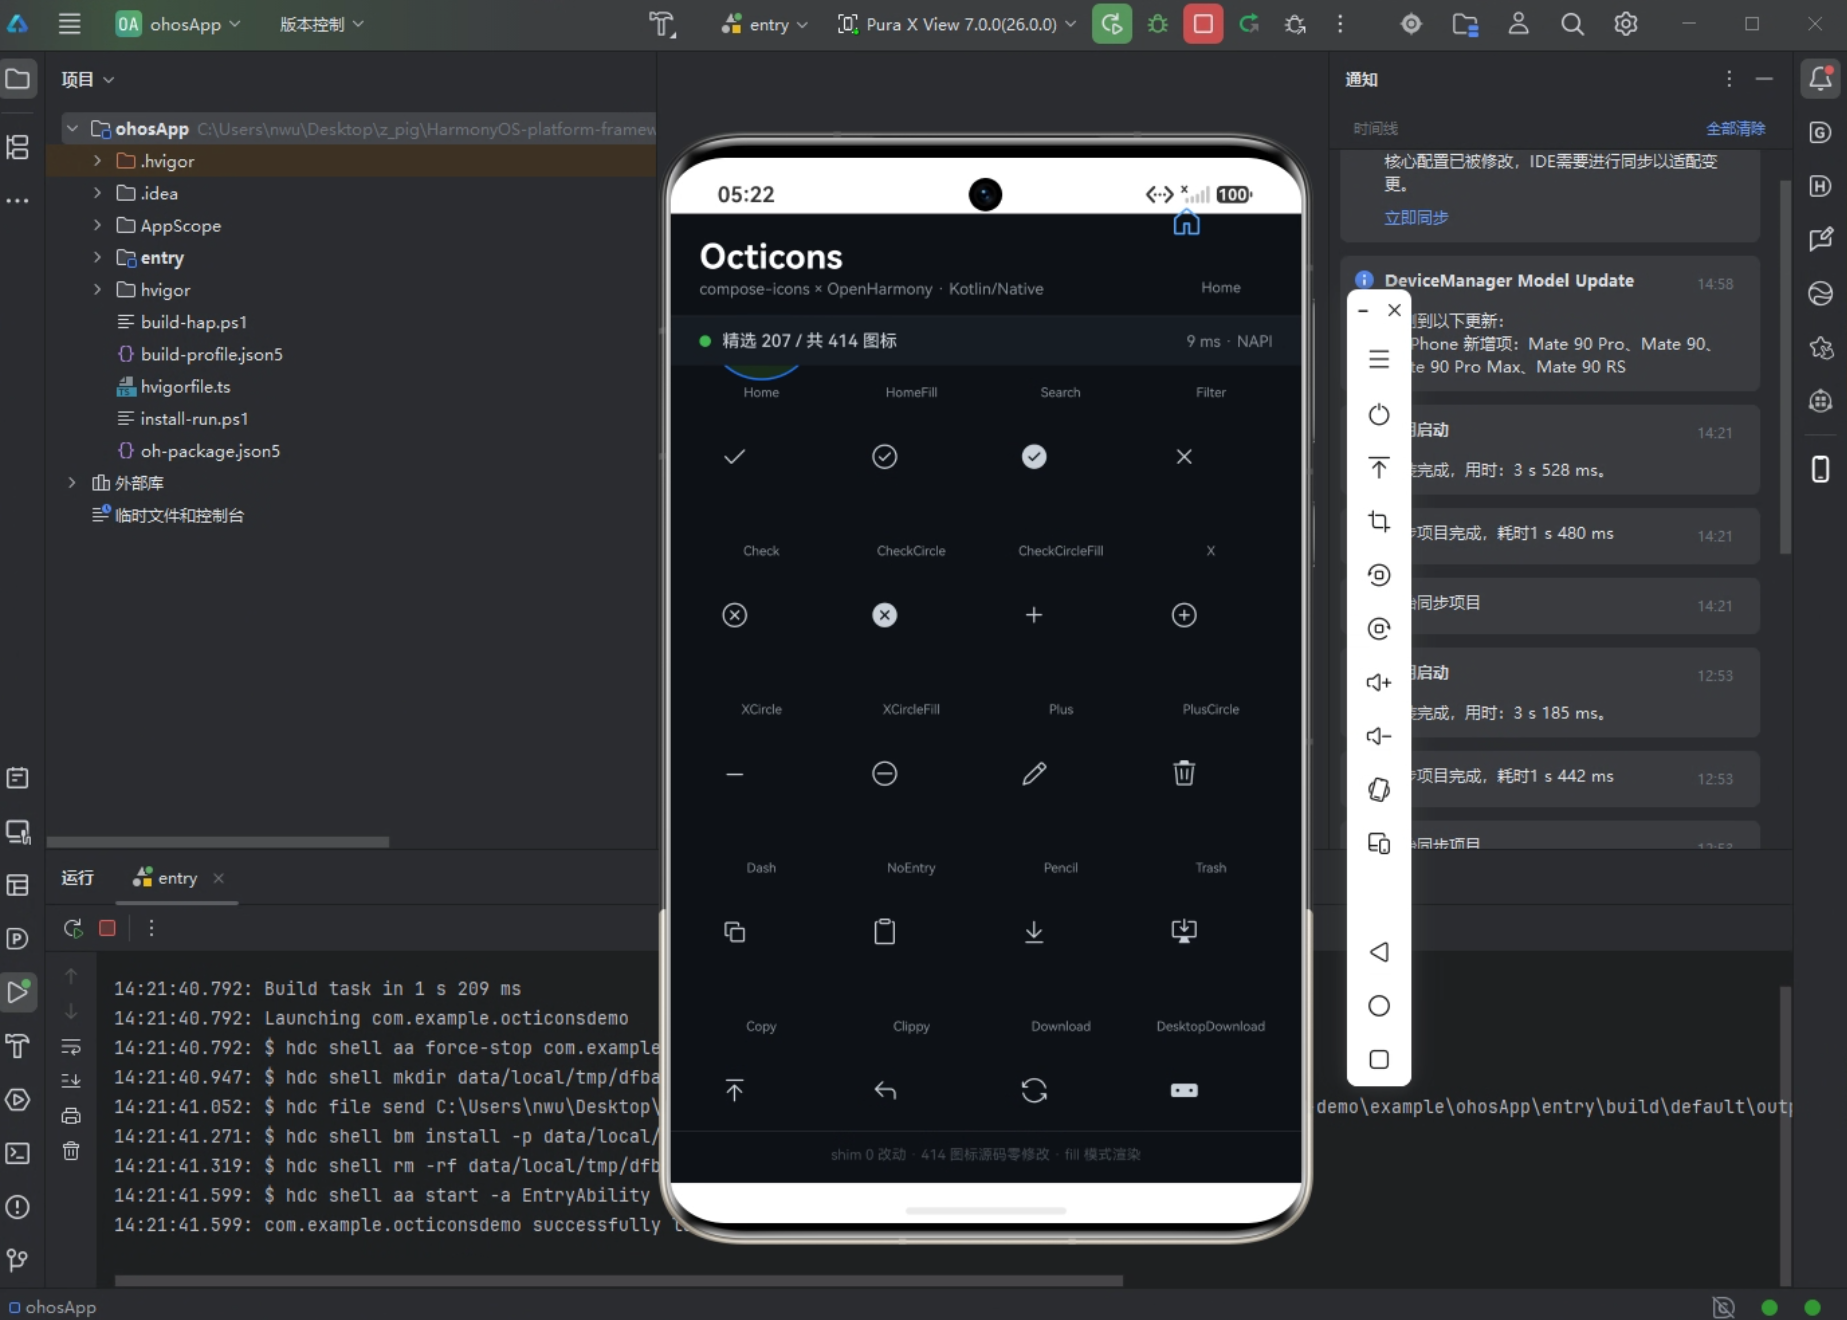
Task: Select the 运行 tab label
Action: pyautogui.click(x=77, y=878)
